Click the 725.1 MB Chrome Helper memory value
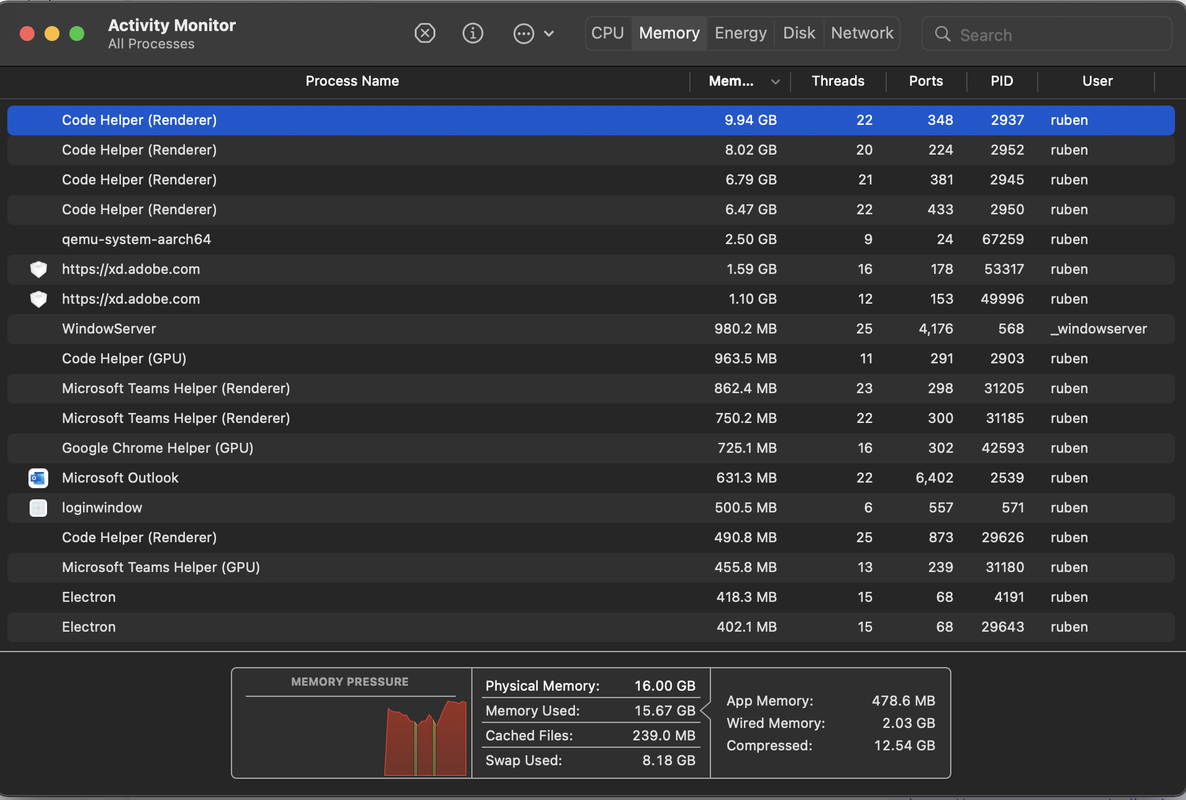This screenshot has height=800, width=1186. 747,448
